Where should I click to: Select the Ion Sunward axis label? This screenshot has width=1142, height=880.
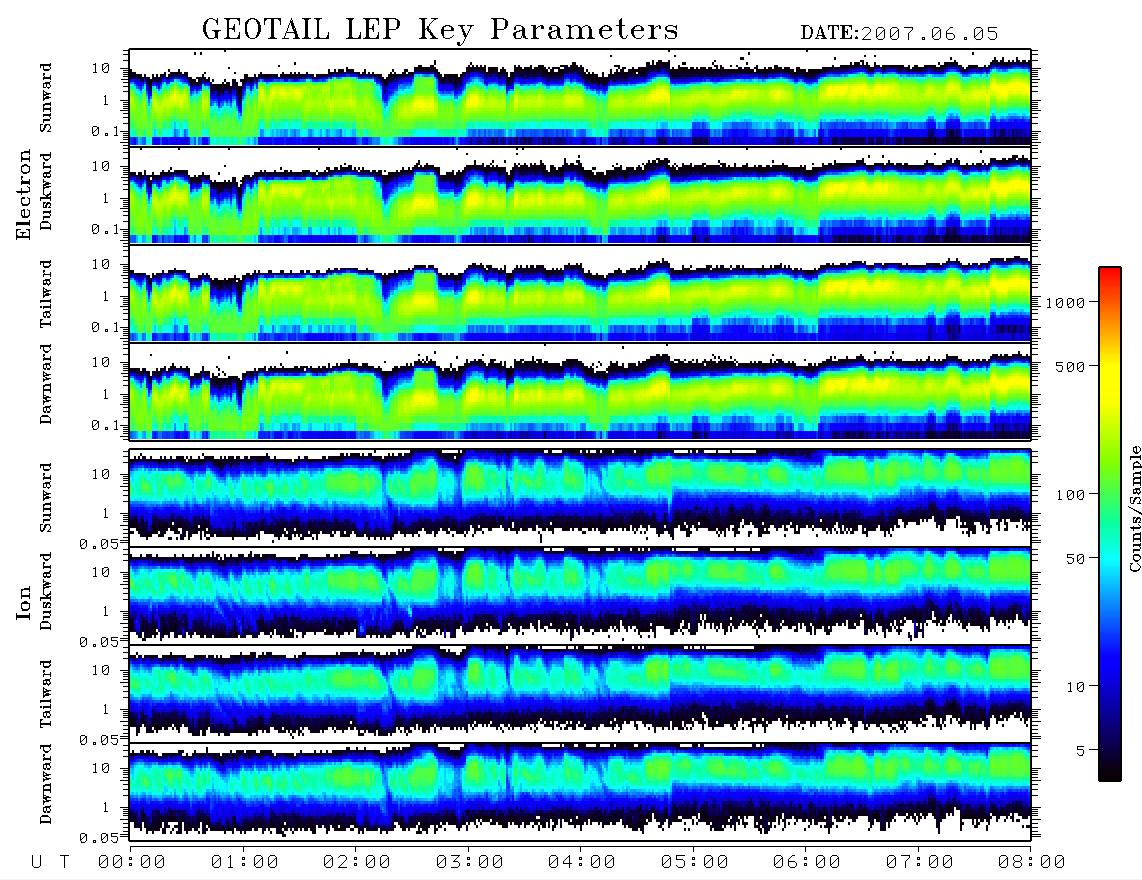pyautogui.click(x=46, y=498)
